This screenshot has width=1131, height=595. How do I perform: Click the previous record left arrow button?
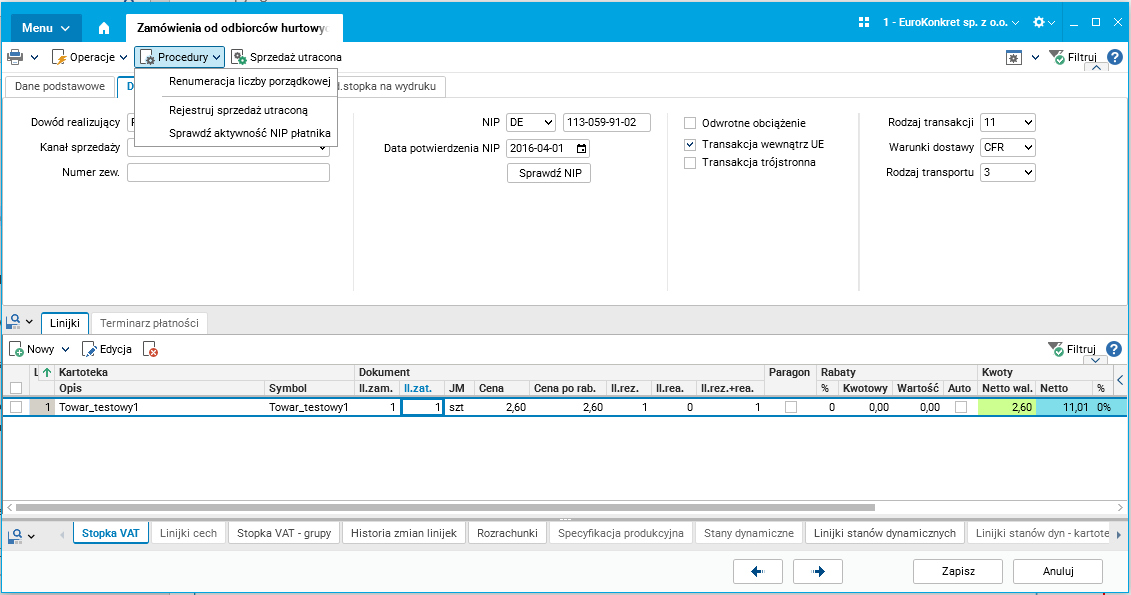click(757, 571)
